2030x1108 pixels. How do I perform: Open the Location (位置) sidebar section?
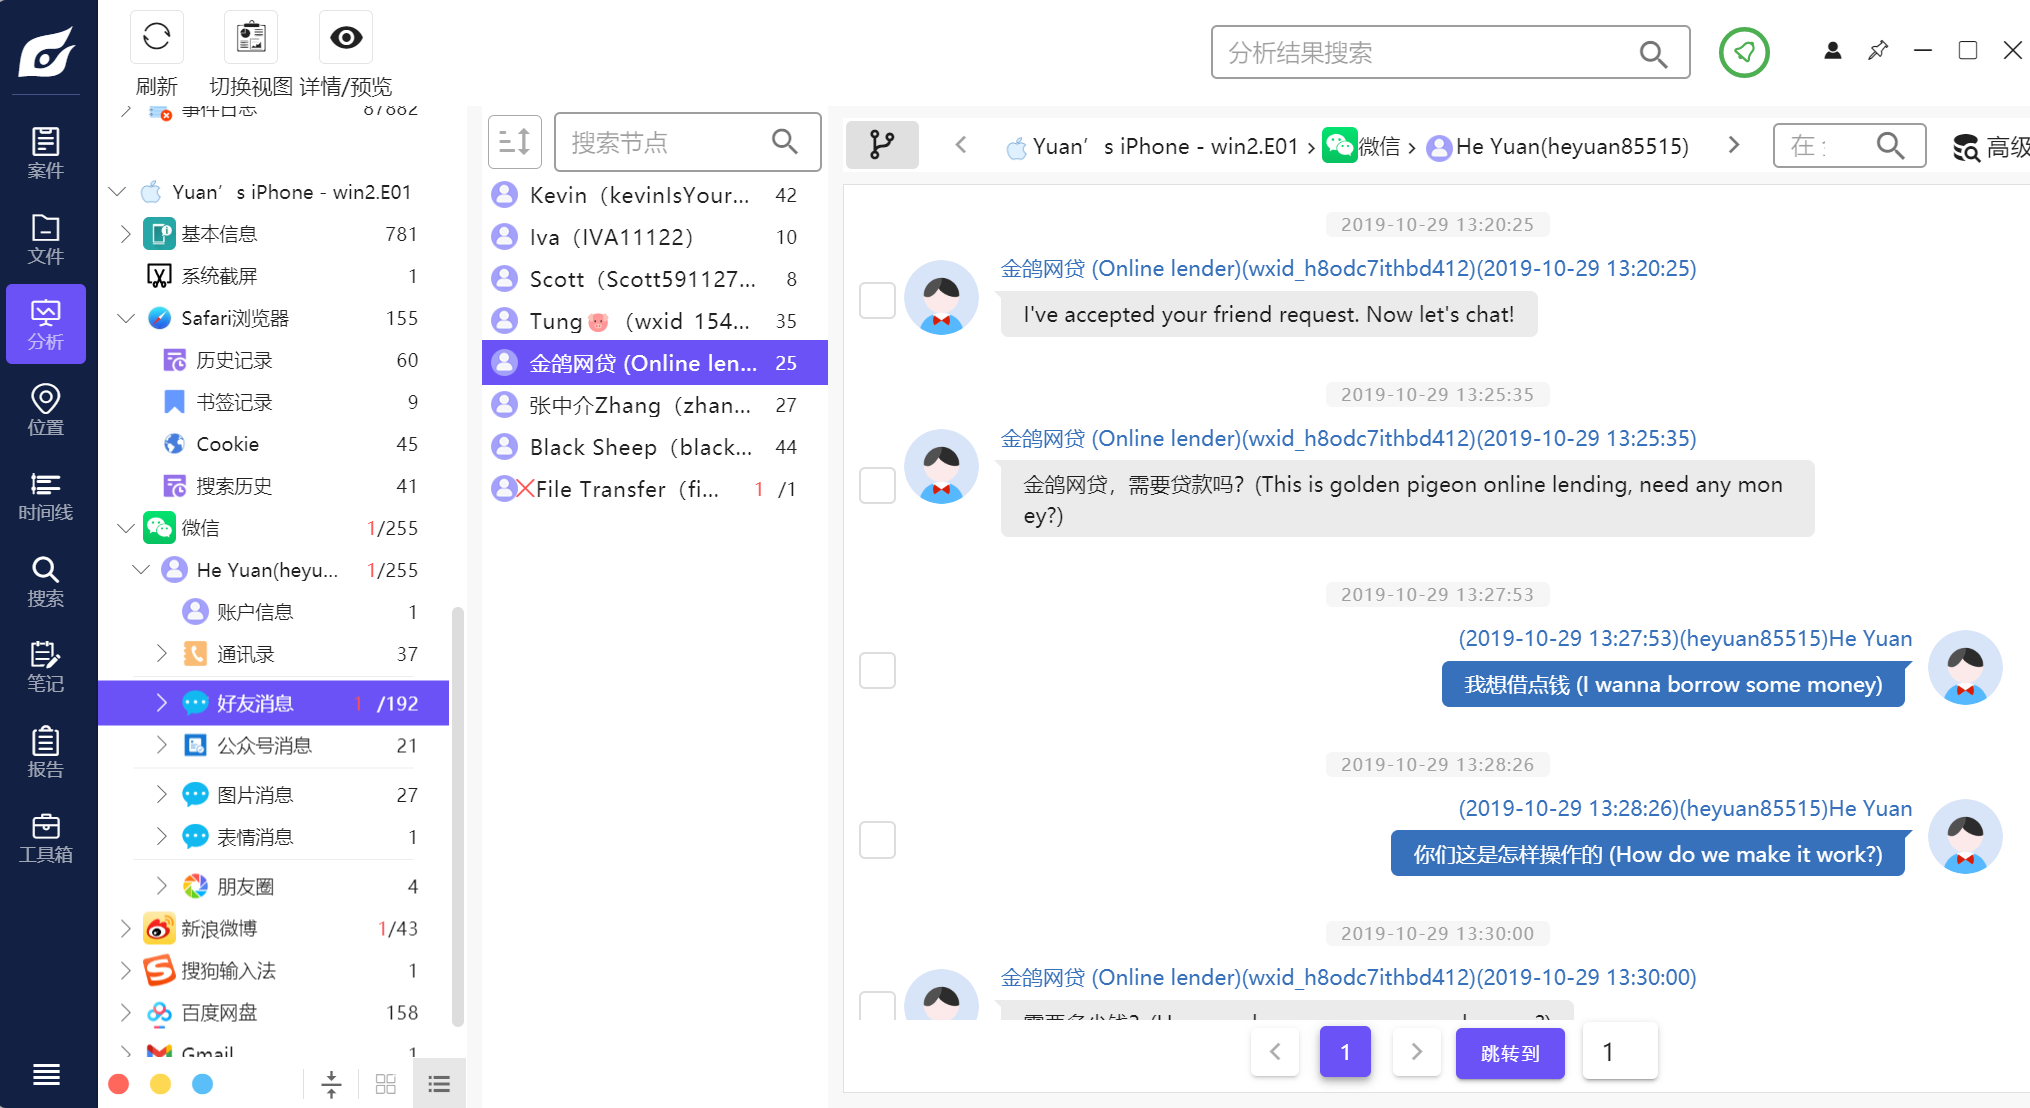(x=45, y=410)
